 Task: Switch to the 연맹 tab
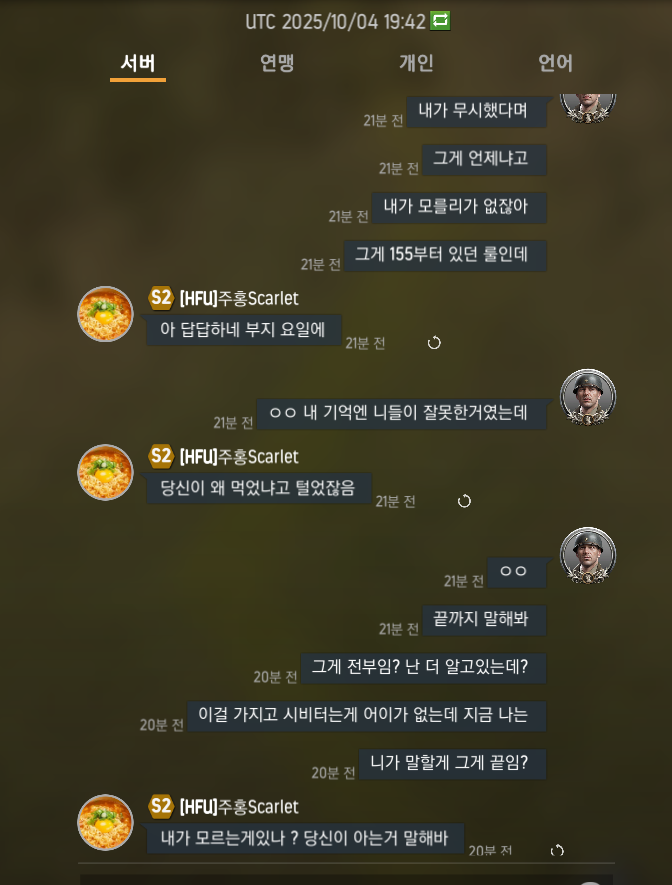(x=276, y=63)
